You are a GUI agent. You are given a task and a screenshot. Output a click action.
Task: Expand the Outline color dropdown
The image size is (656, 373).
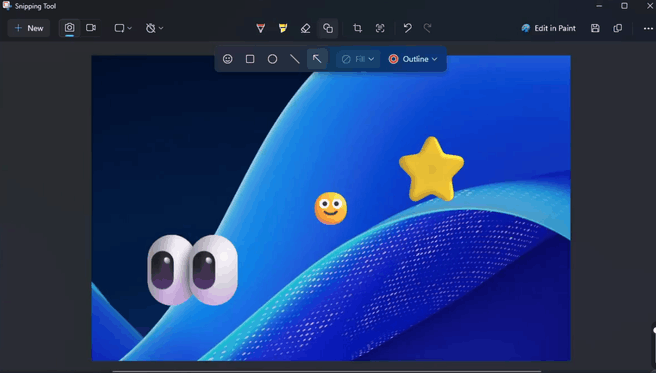(x=413, y=59)
